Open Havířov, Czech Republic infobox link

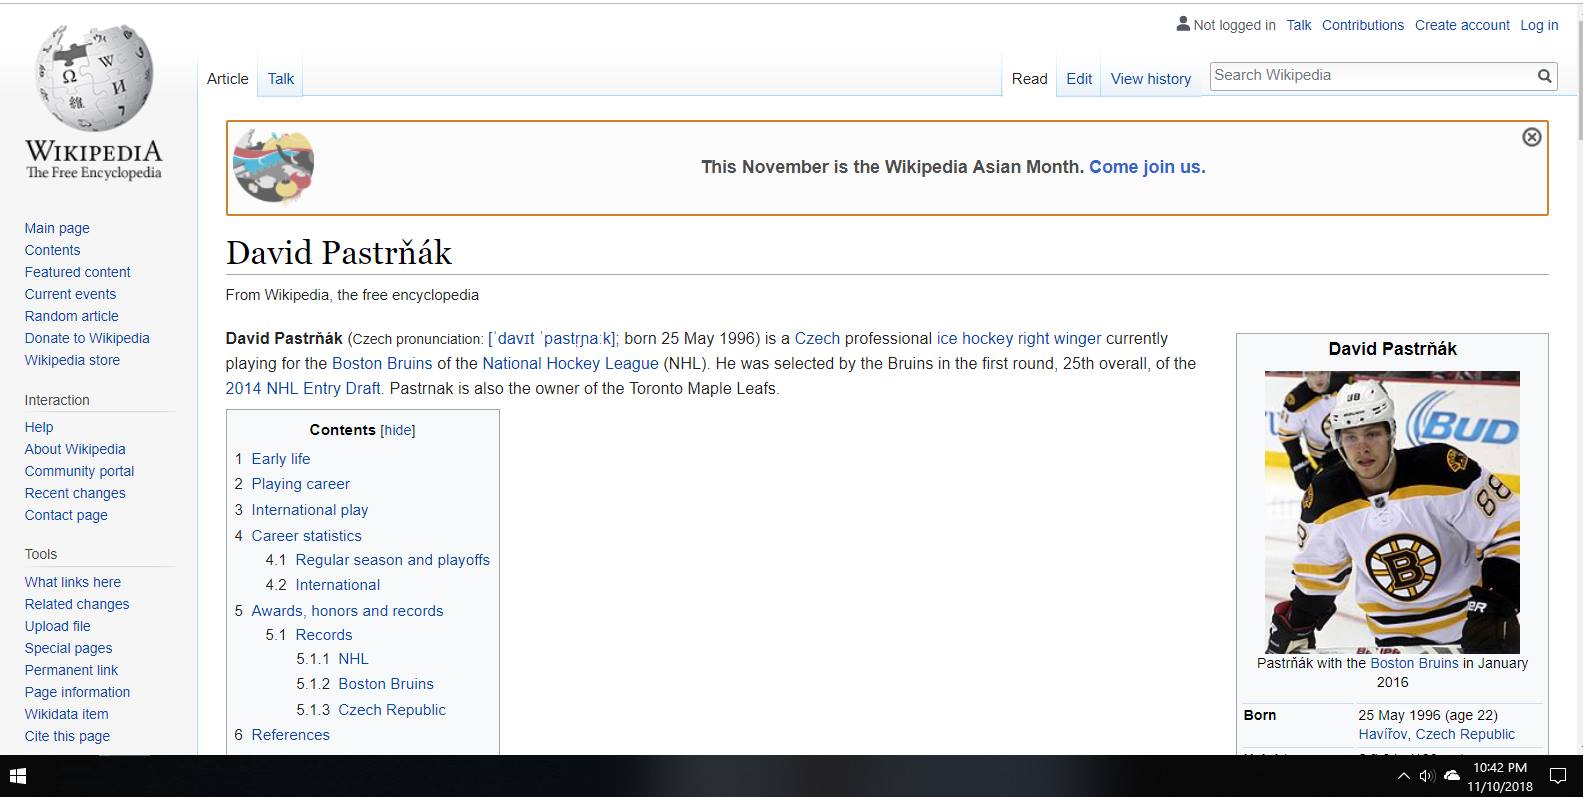(x=1436, y=734)
